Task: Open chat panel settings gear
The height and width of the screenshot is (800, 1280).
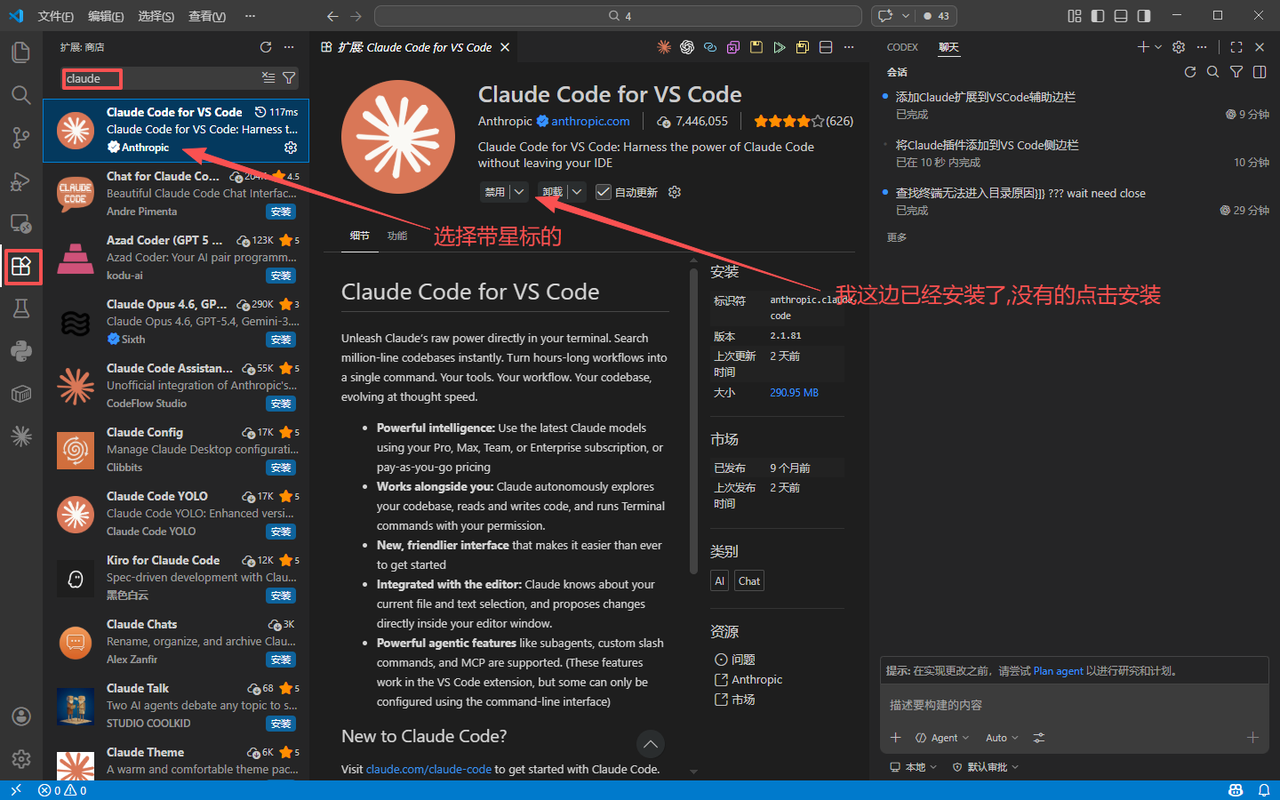Action: click(1179, 47)
